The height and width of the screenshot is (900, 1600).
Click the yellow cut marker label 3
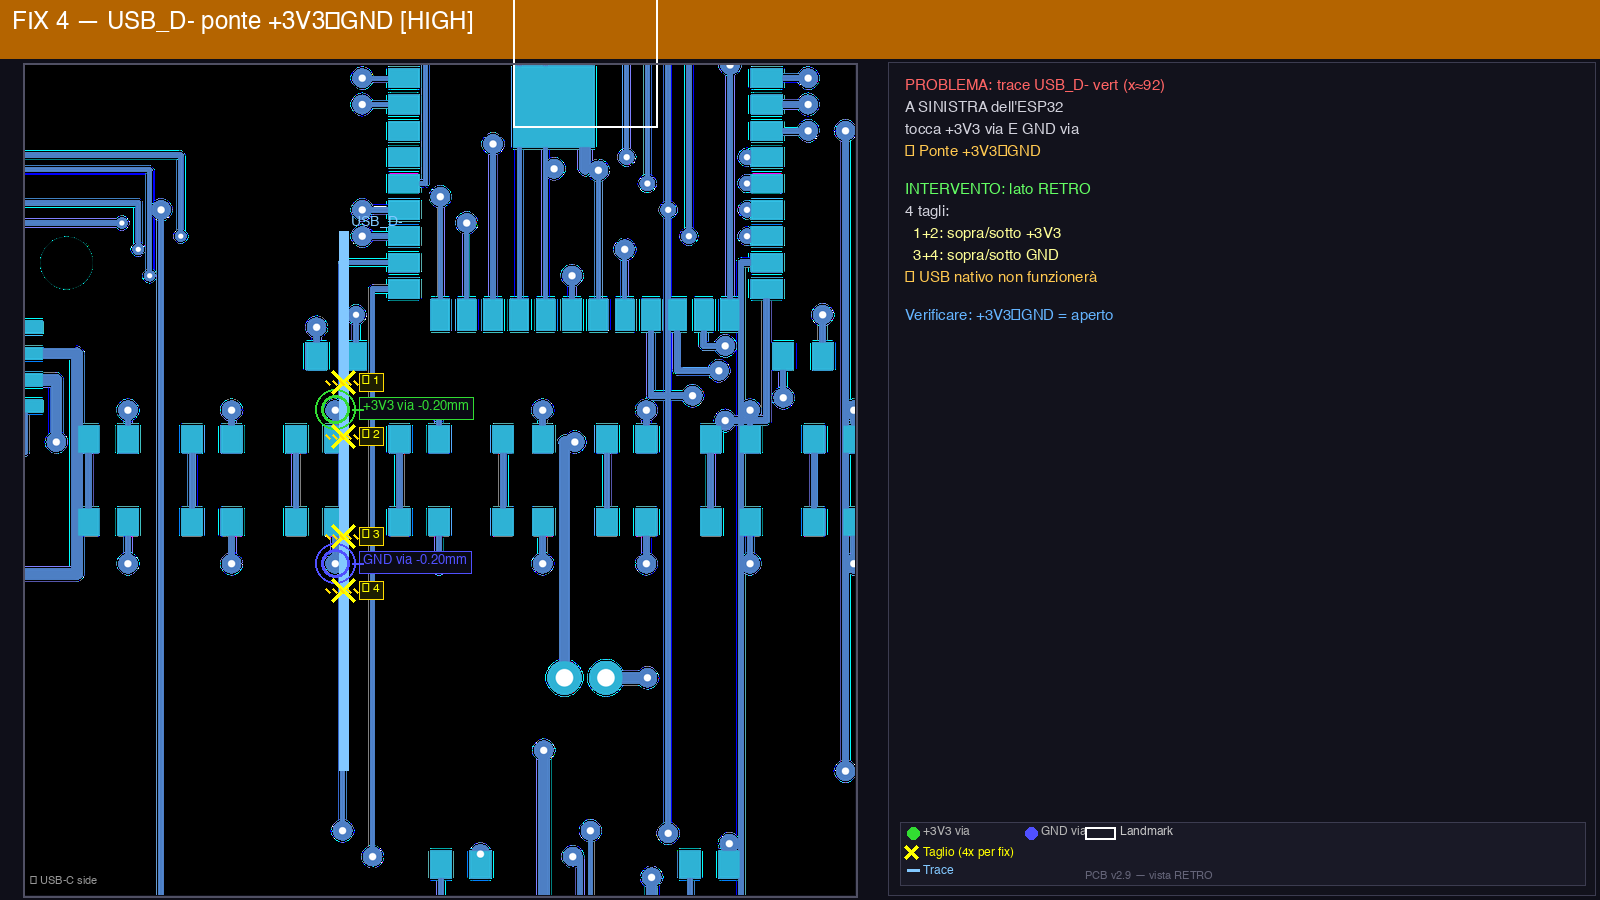pyautogui.click(x=371, y=535)
